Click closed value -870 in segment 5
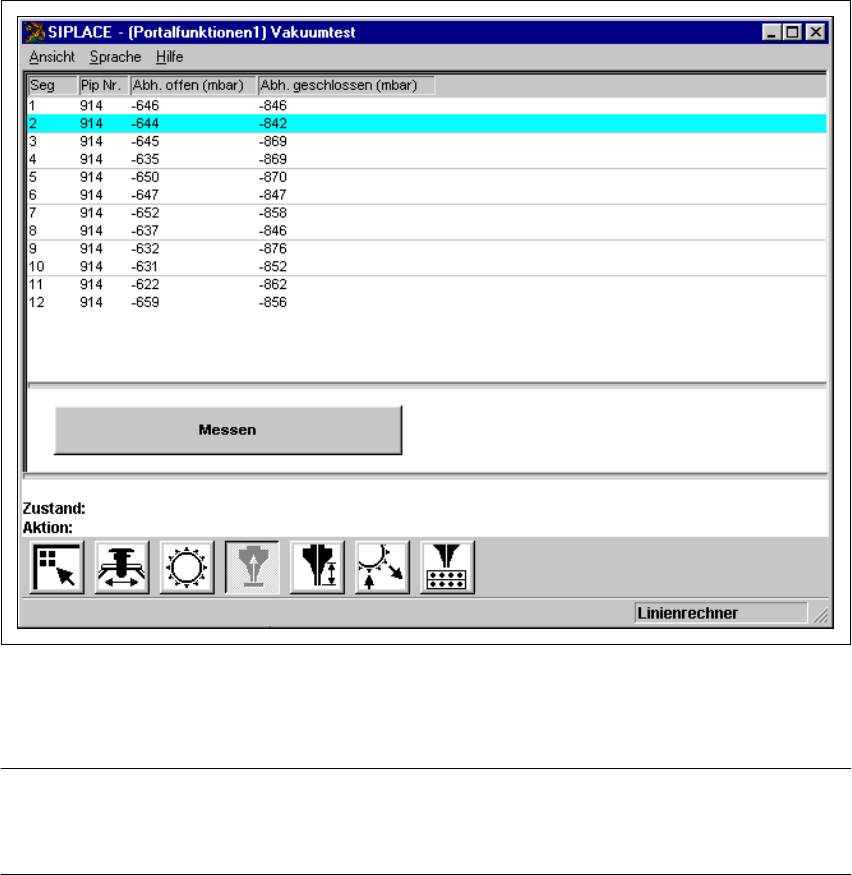The image size is (852, 875). tap(273, 177)
